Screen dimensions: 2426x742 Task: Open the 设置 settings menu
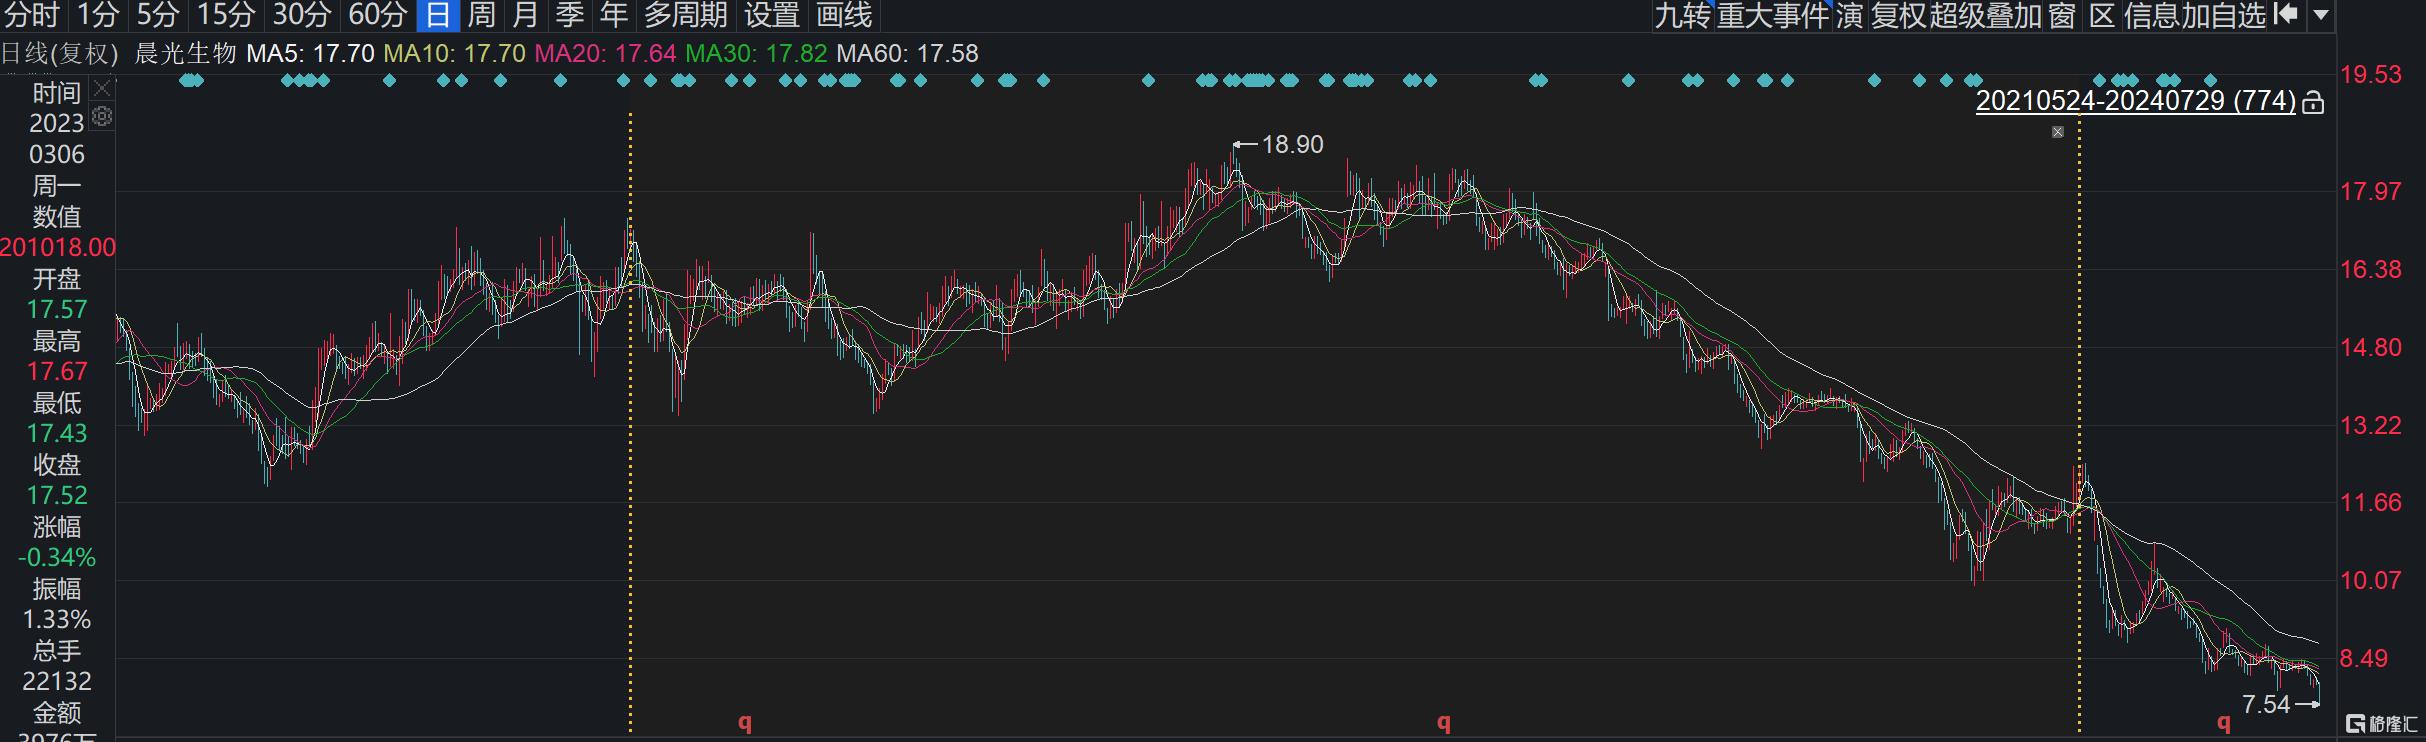click(772, 15)
